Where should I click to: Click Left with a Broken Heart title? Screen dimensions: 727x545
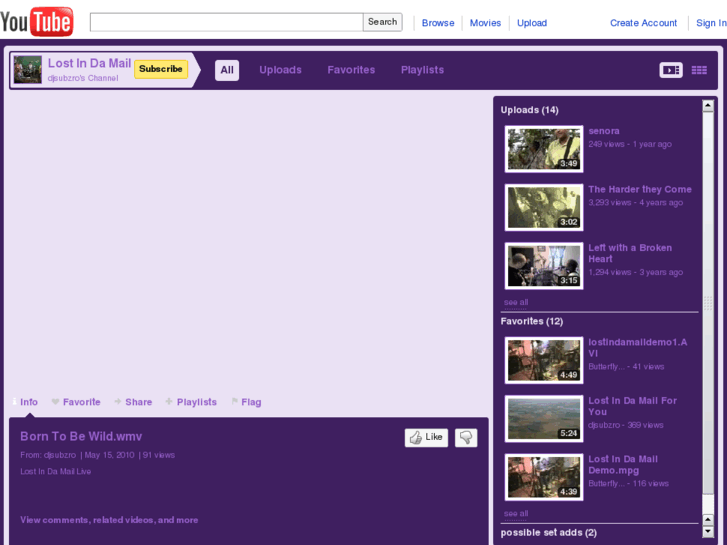(x=630, y=253)
